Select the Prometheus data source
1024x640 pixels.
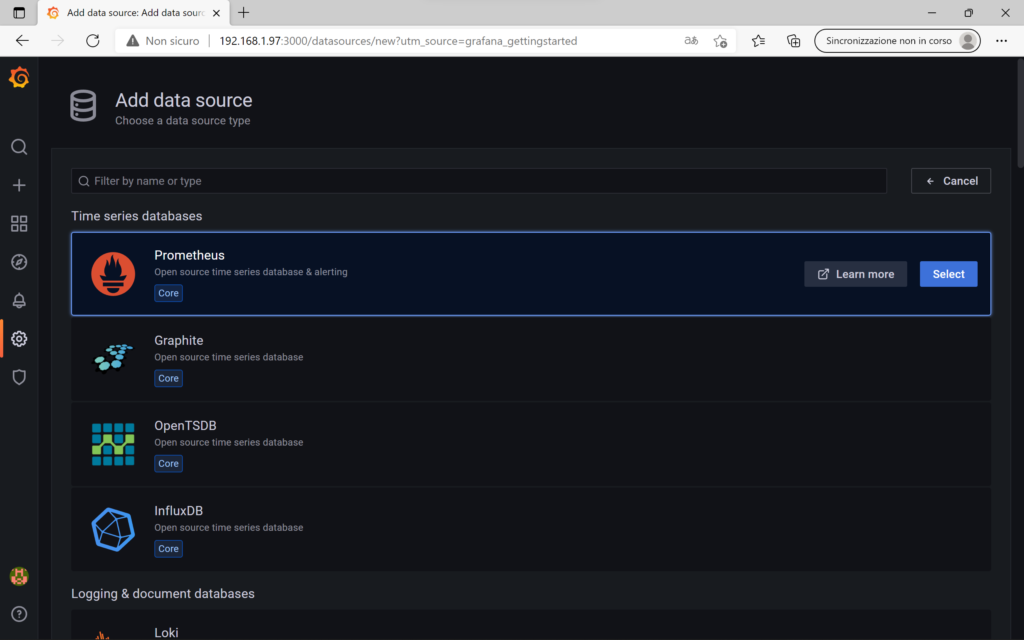[x=948, y=273]
